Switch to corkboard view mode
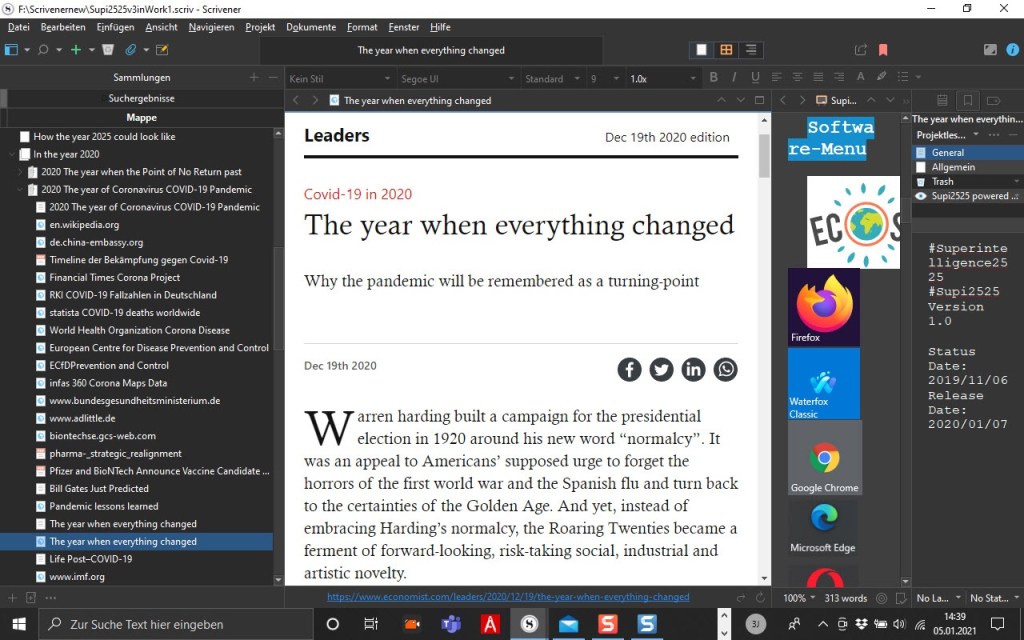Image resolution: width=1024 pixels, height=640 pixels. 726,49
